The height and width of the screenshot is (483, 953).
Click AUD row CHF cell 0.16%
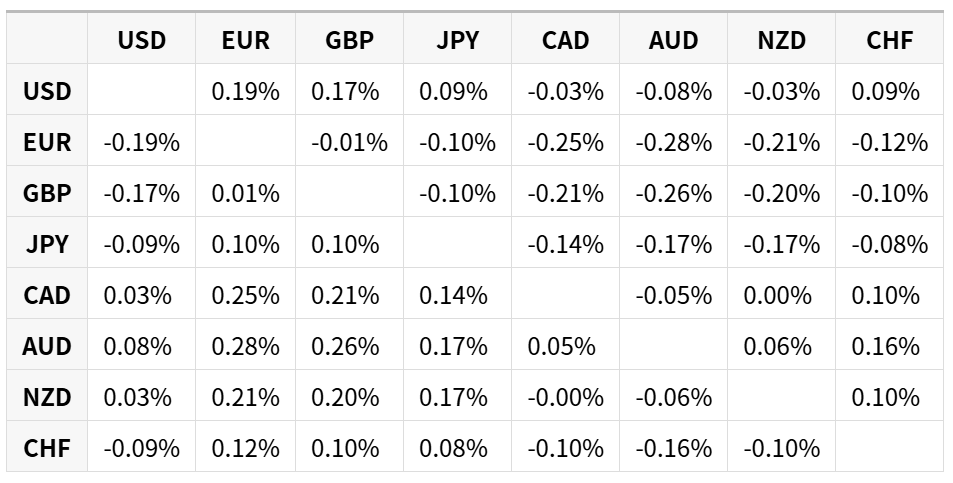point(889,345)
